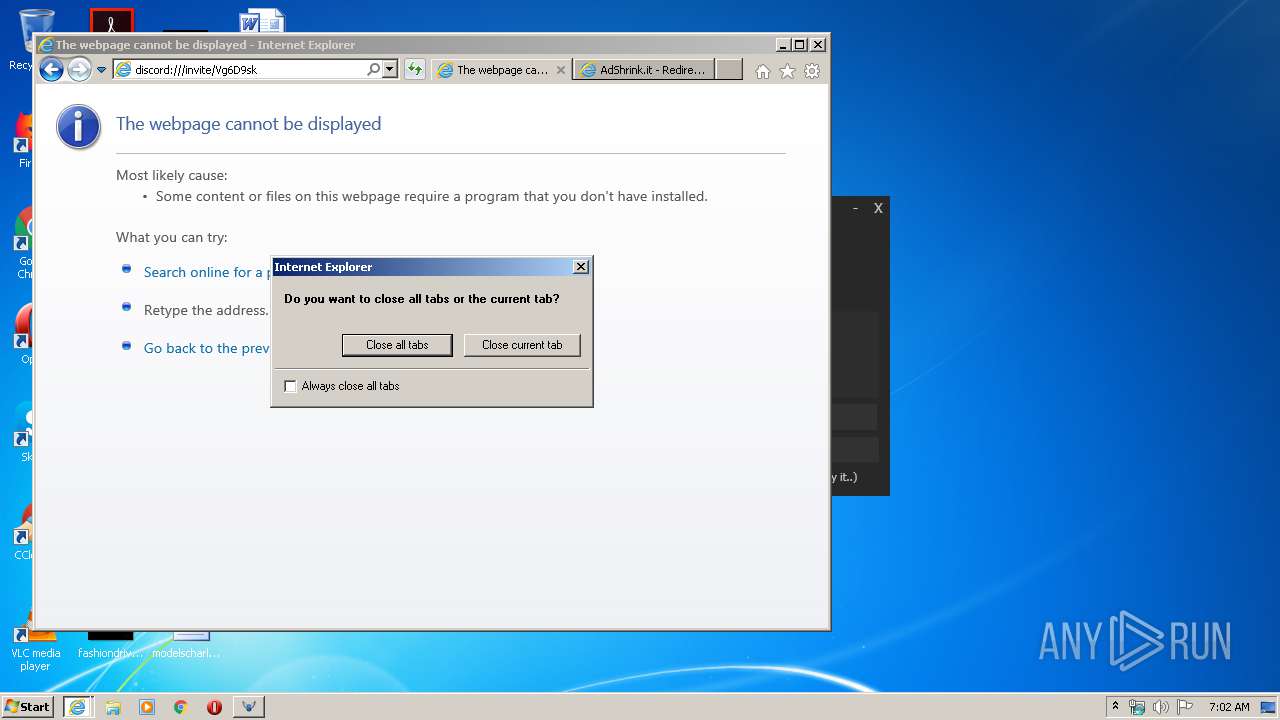Click 'Close all tabs' button in dialog

pos(397,345)
